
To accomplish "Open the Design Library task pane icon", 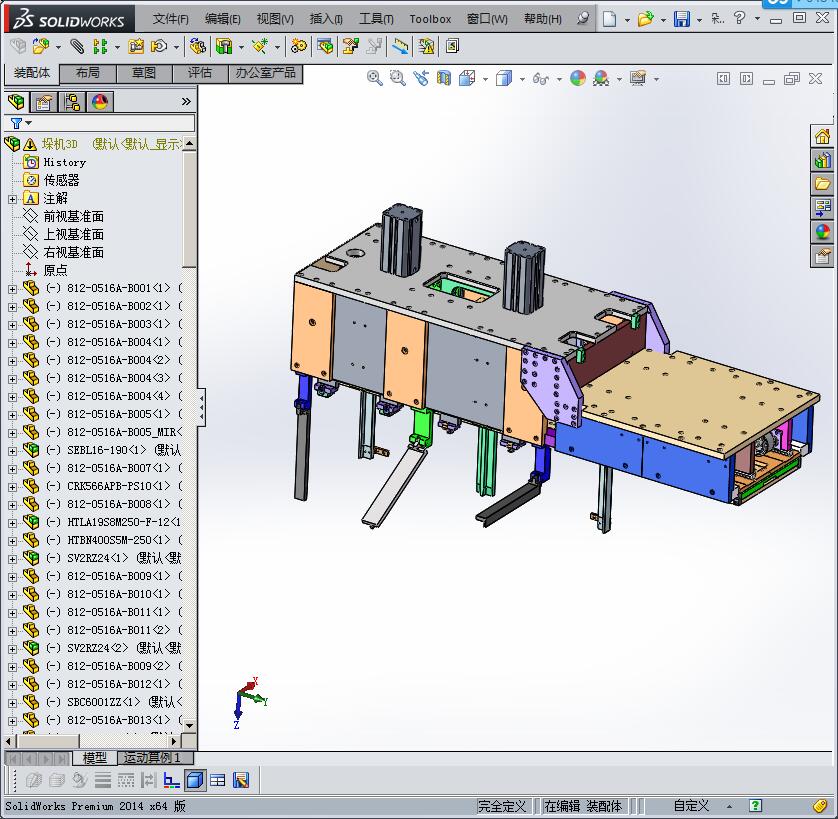I will click(822, 160).
